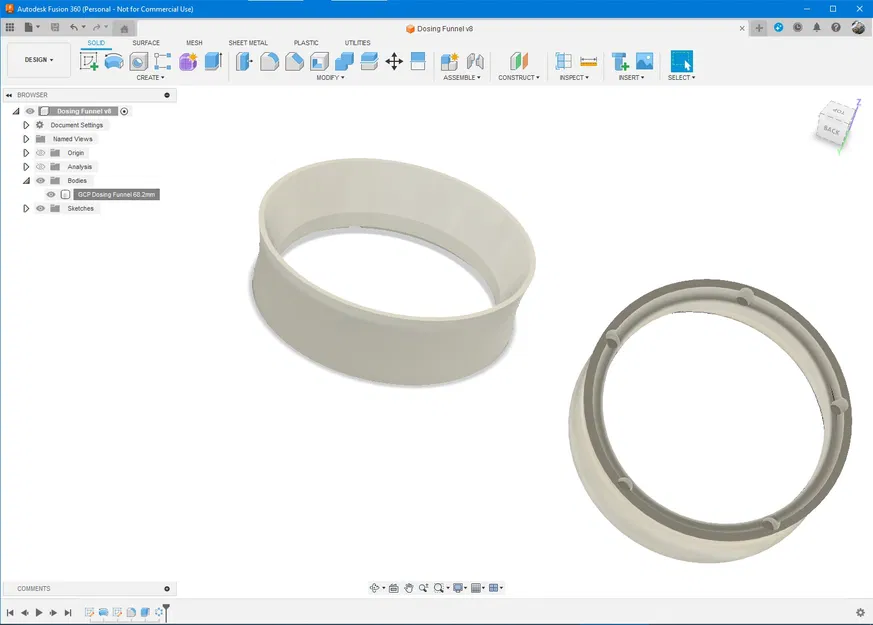
Task: Open Fusion 360 Help via the question mark
Action: tap(836, 27)
